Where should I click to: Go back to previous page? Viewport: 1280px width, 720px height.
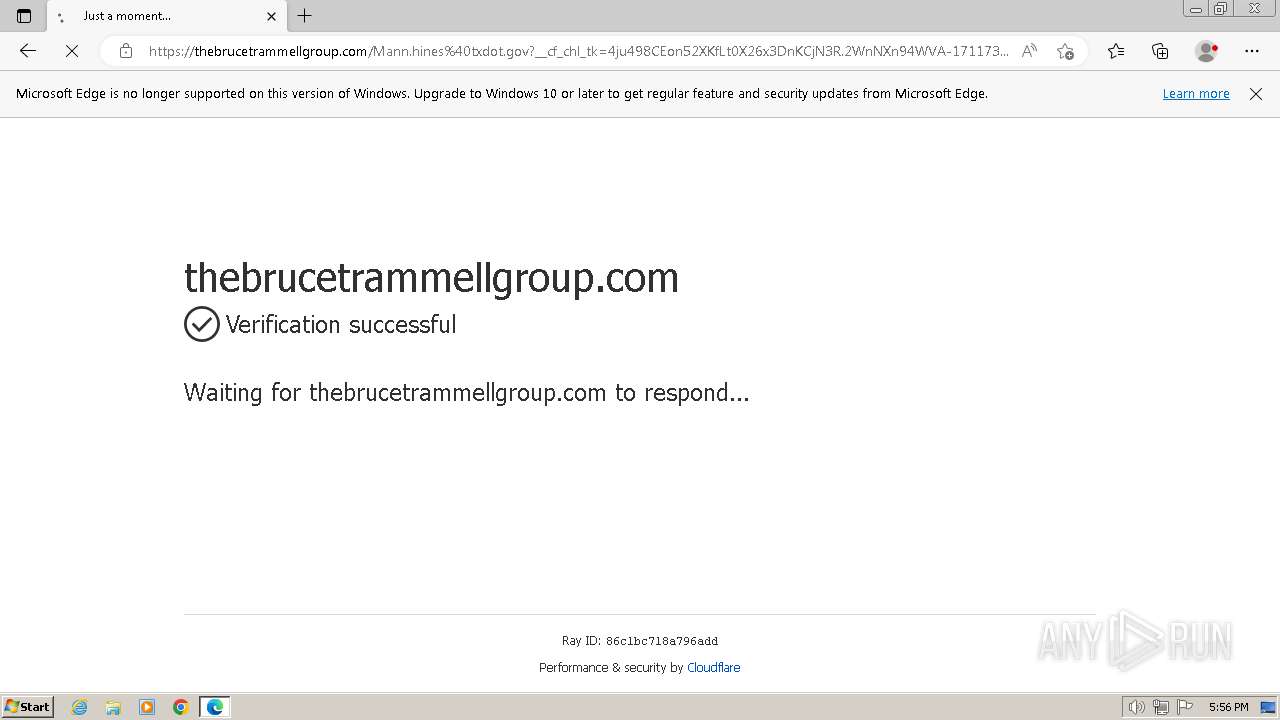click(28, 51)
